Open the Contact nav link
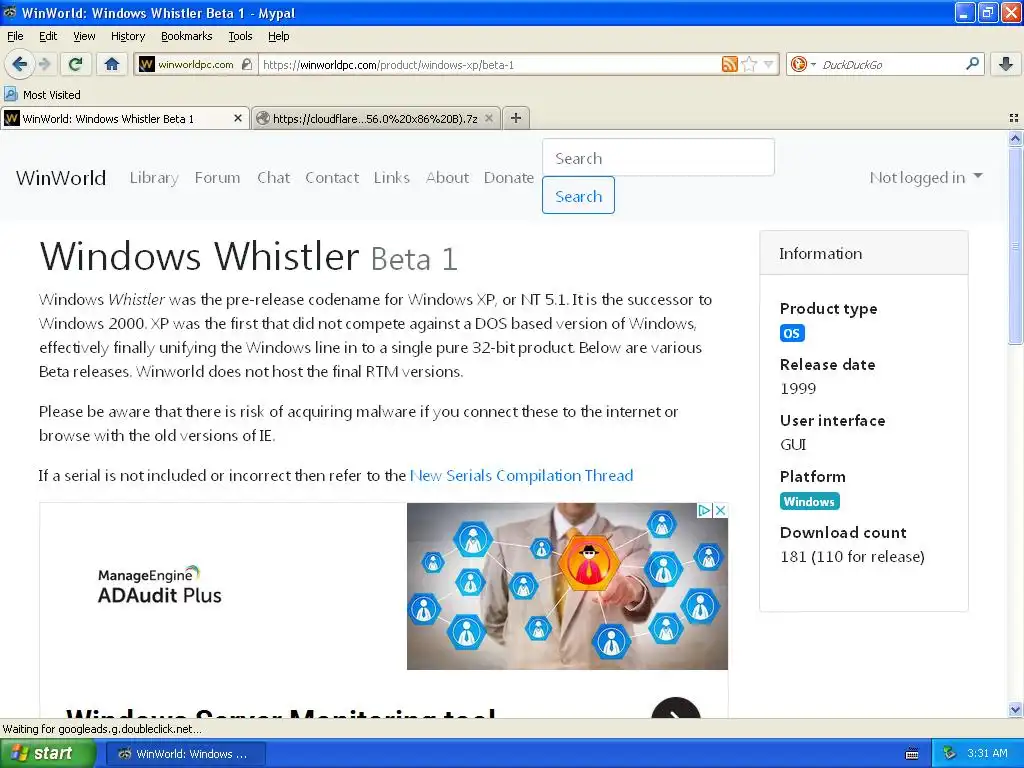 click(332, 178)
